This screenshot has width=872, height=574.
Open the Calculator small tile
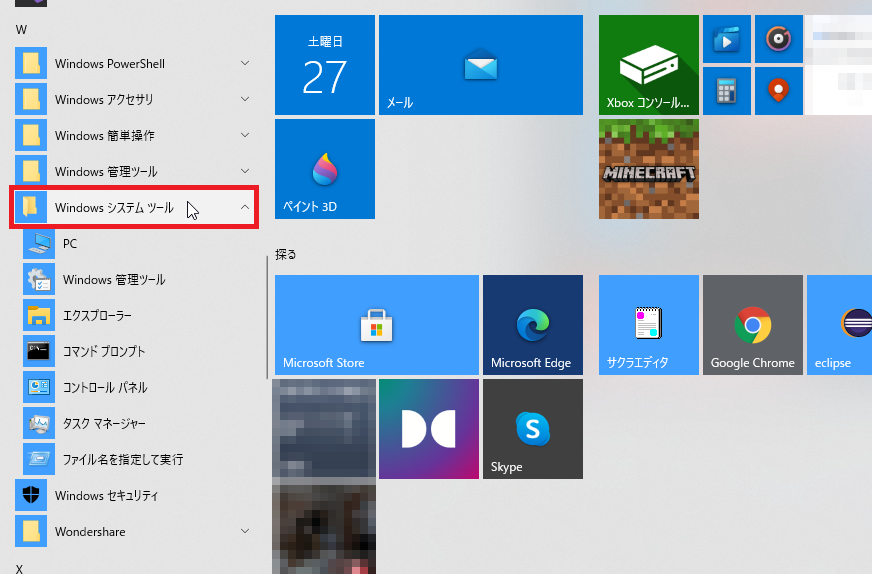(726, 91)
